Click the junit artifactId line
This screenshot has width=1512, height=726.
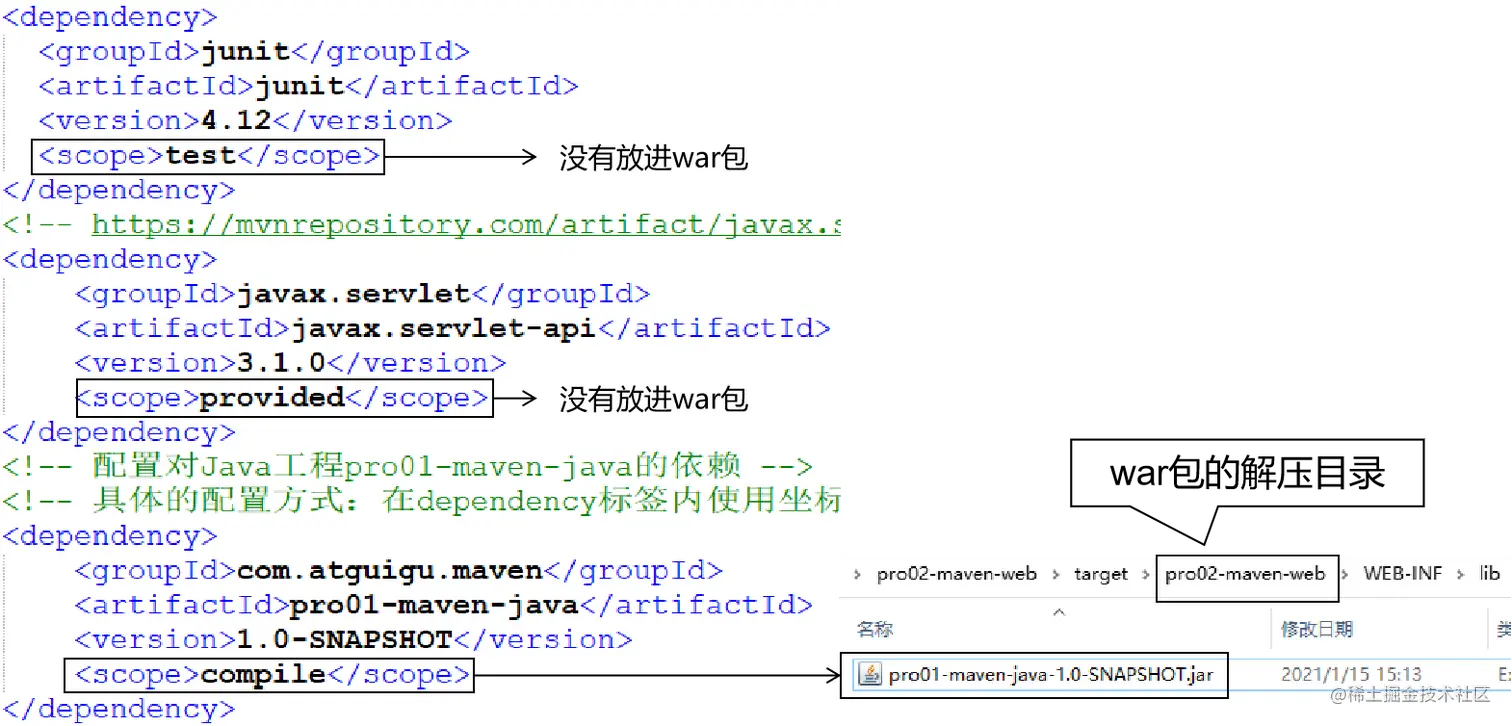coord(308,86)
